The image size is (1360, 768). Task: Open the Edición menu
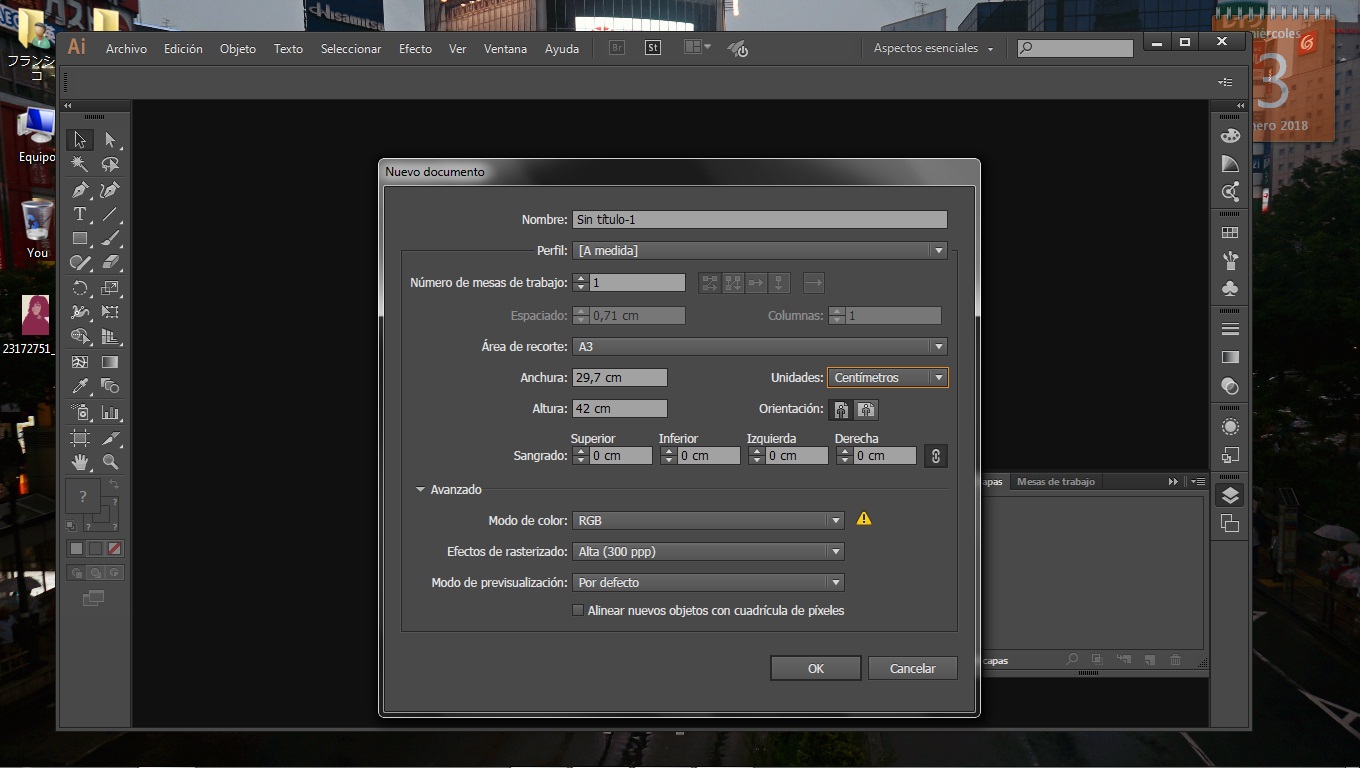(x=183, y=49)
